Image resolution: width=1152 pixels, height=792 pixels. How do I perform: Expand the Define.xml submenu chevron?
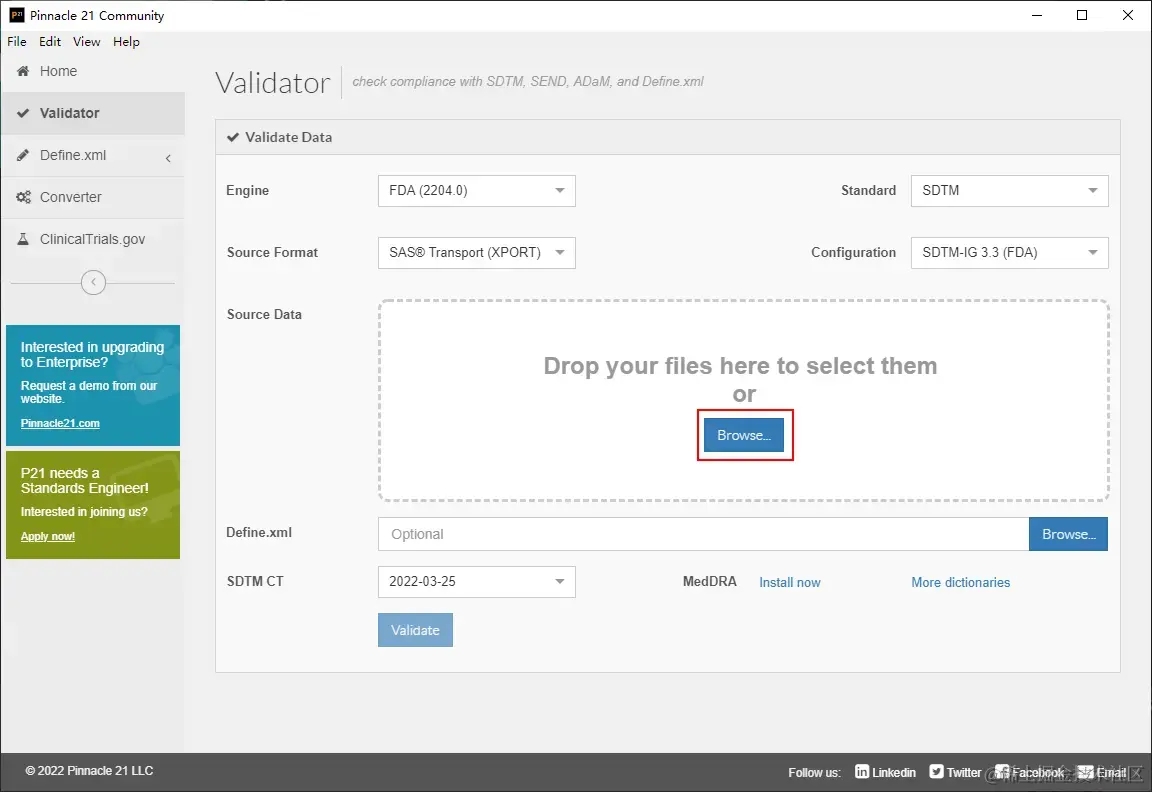pyautogui.click(x=168, y=158)
